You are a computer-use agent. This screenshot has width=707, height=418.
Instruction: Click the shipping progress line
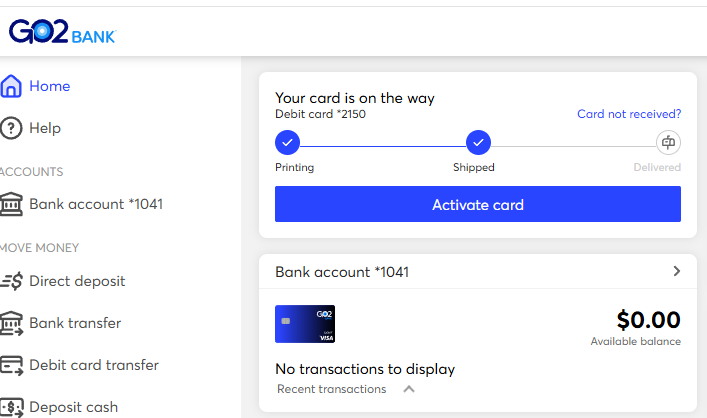[x=383, y=146]
